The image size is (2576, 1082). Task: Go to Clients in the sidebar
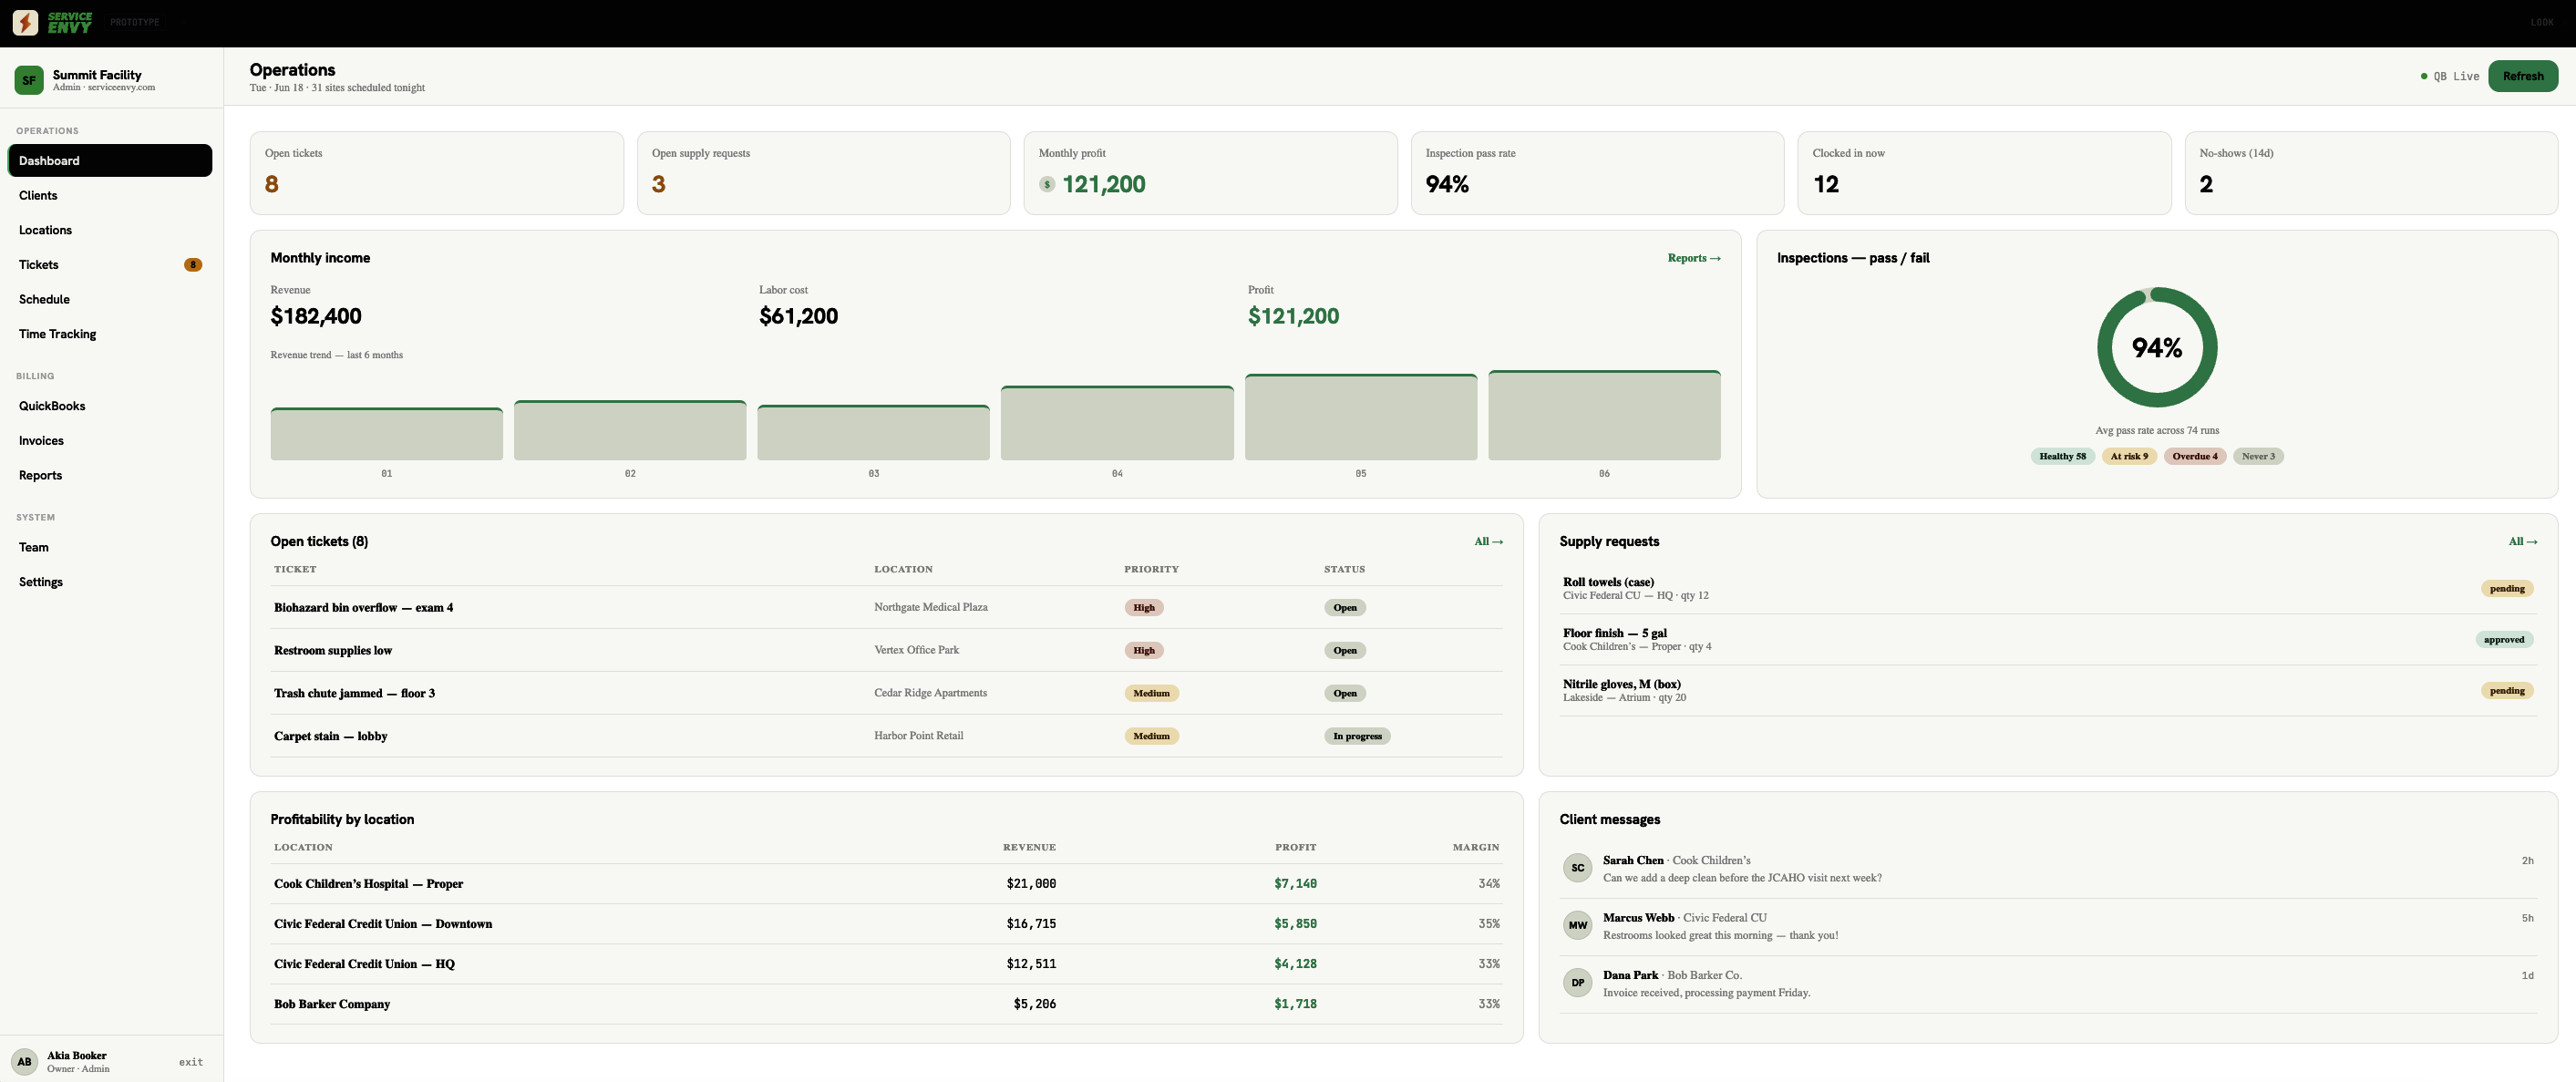coord(110,195)
